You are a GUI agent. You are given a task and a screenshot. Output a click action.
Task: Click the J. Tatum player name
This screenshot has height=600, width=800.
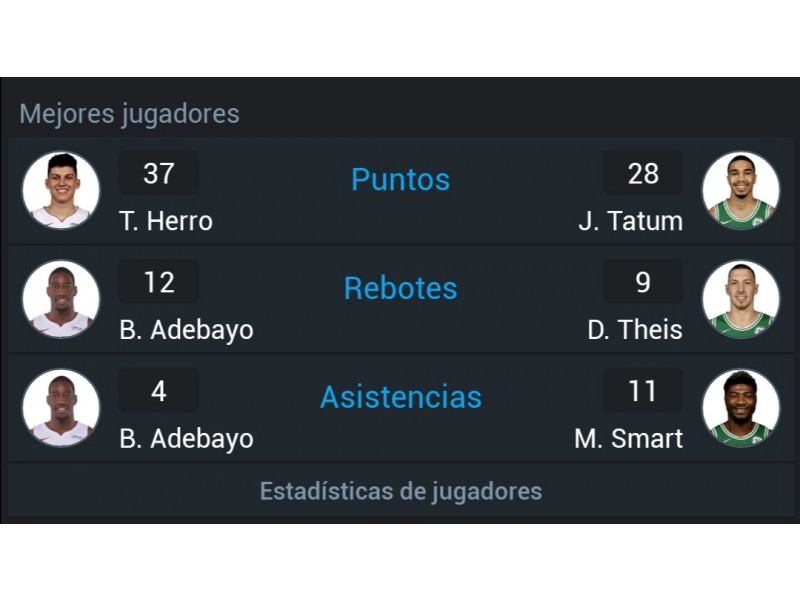pyautogui.click(x=631, y=221)
